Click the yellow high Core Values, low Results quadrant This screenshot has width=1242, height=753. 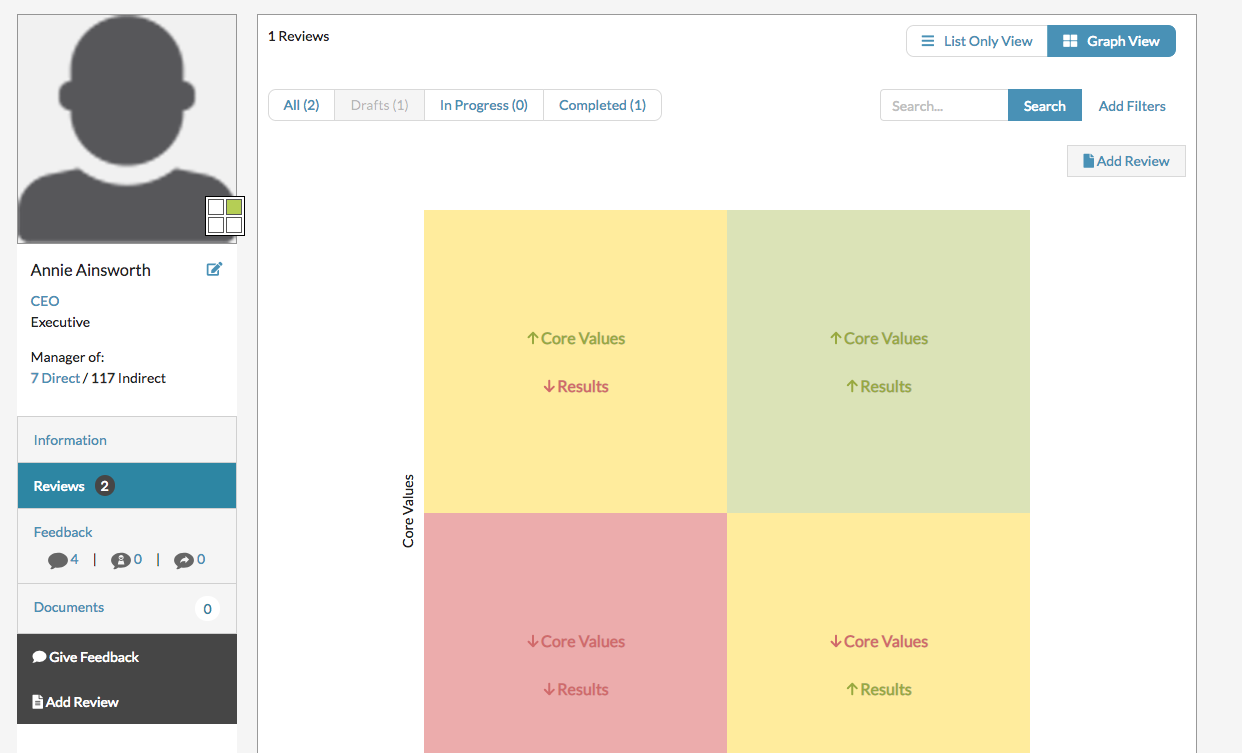point(575,362)
